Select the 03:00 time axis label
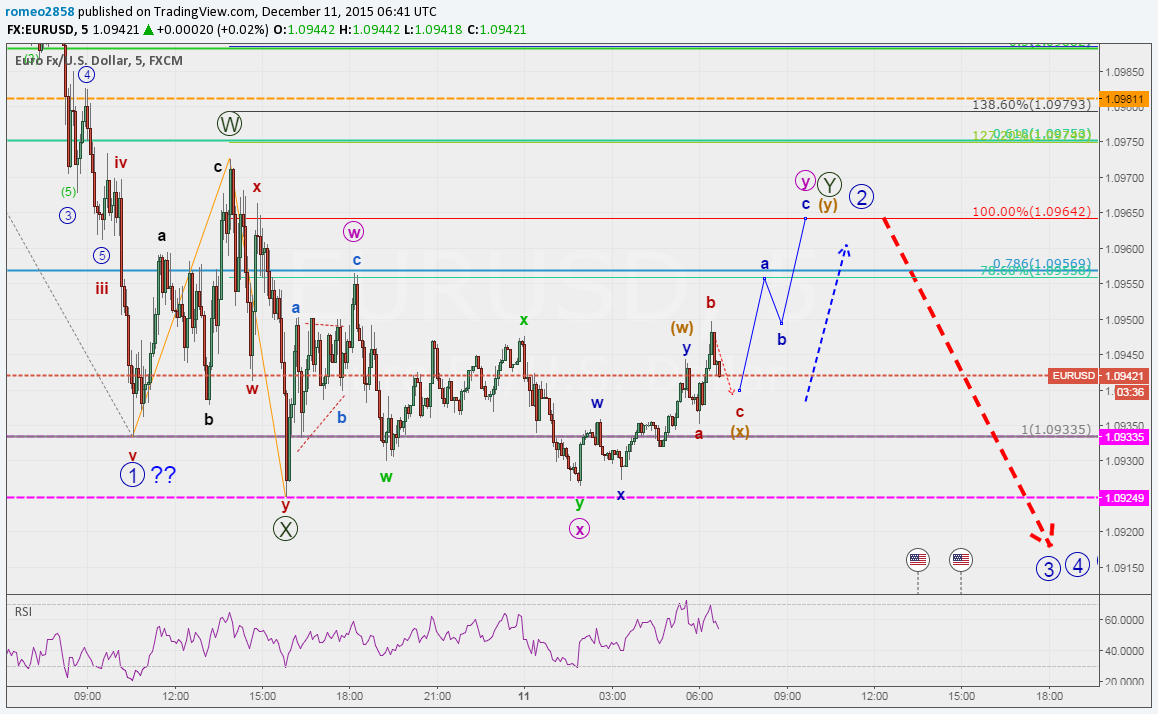This screenshot has height=714, width=1158. pos(612,696)
